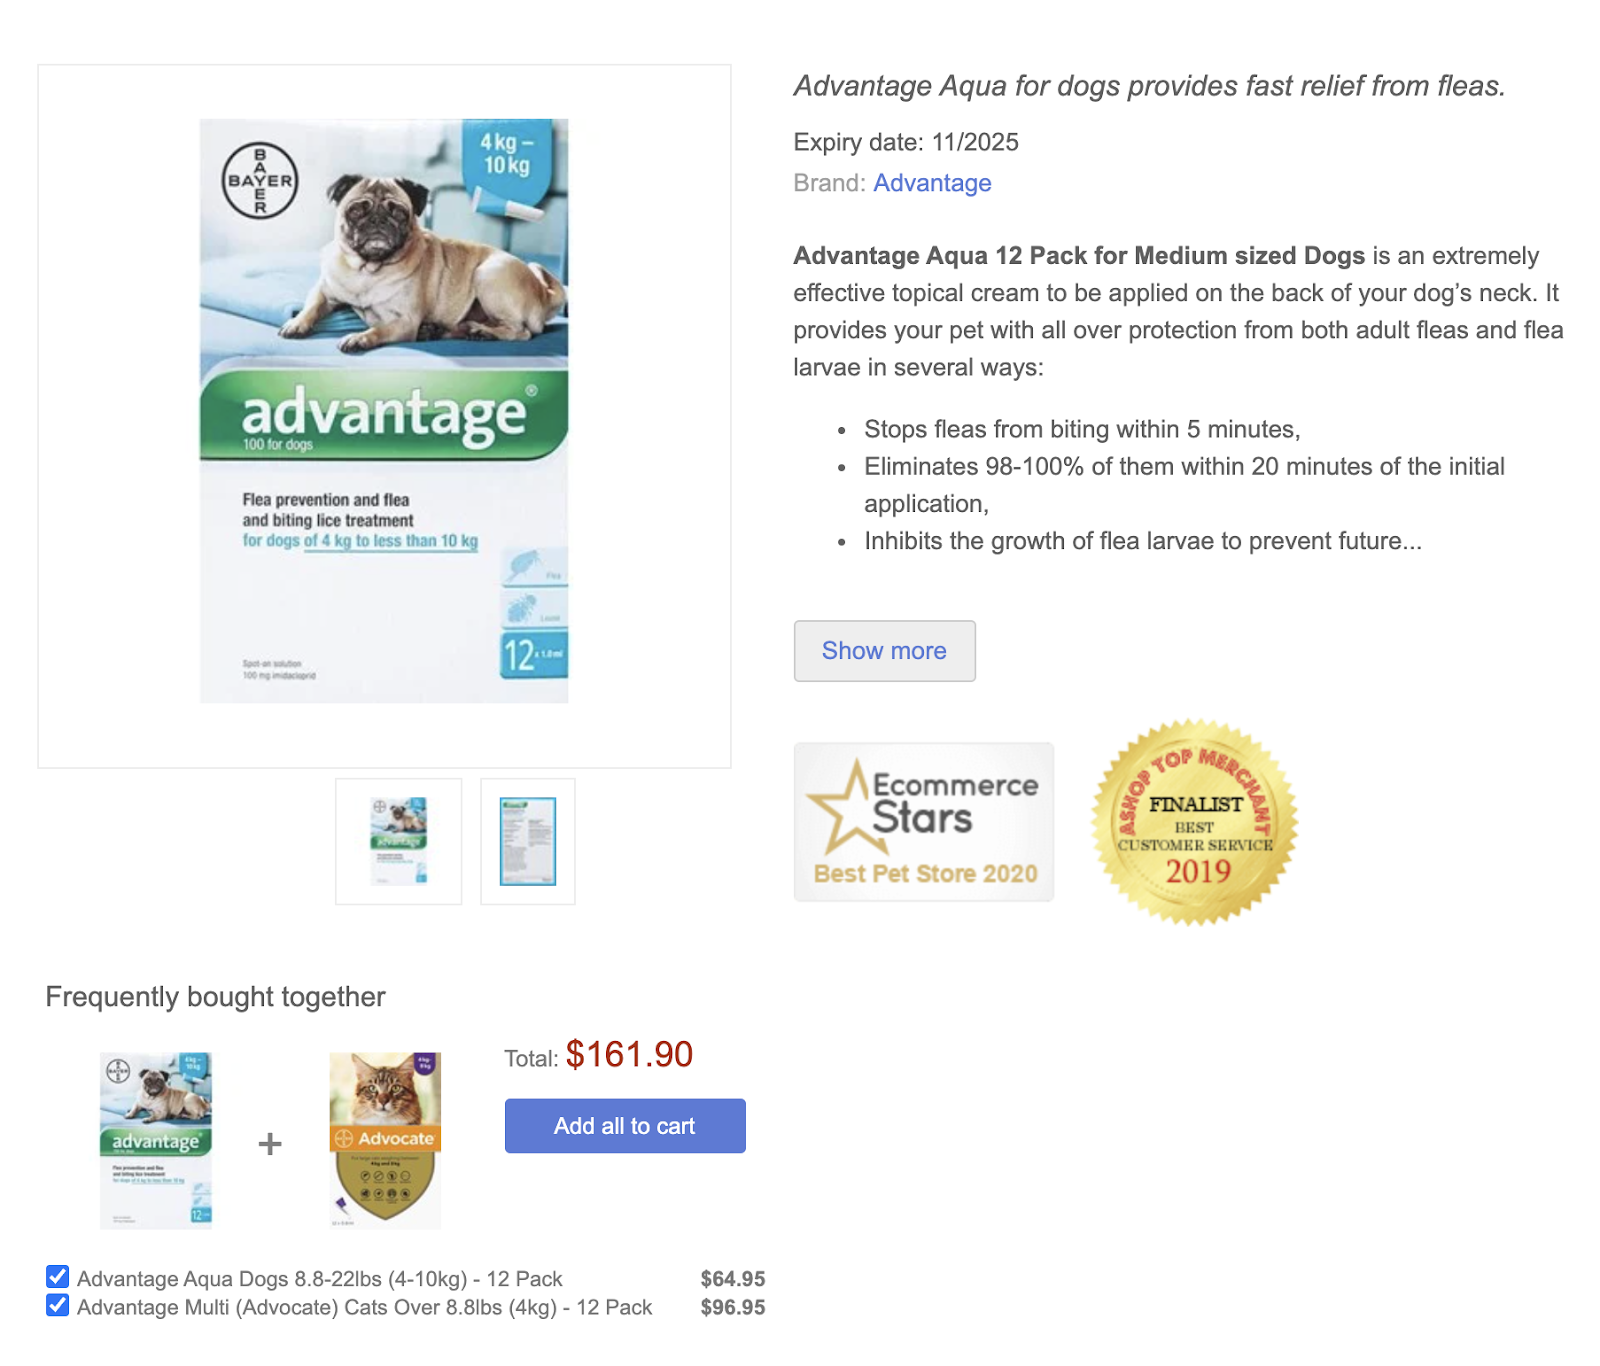This screenshot has height=1366, width=1600.
Task: Click the 12 pack badge on product box
Action: tap(533, 655)
